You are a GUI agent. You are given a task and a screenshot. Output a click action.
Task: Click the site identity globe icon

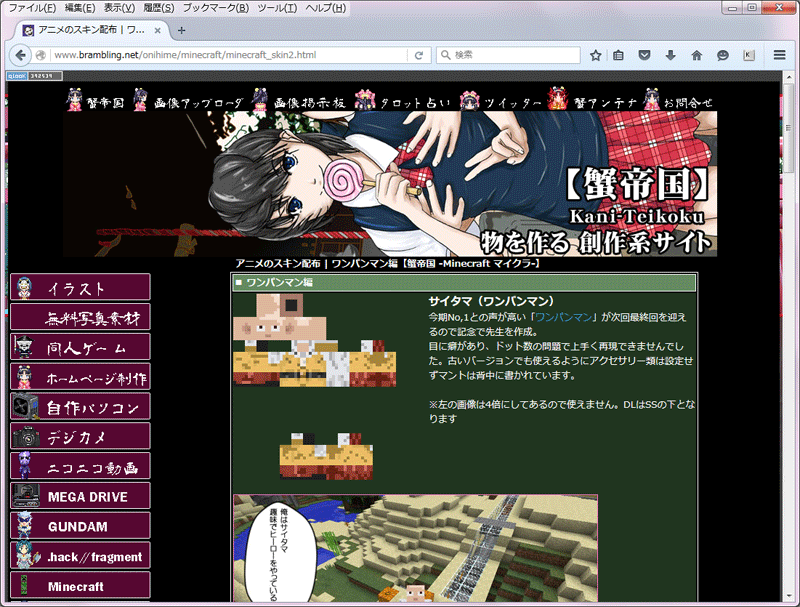pos(41,55)
